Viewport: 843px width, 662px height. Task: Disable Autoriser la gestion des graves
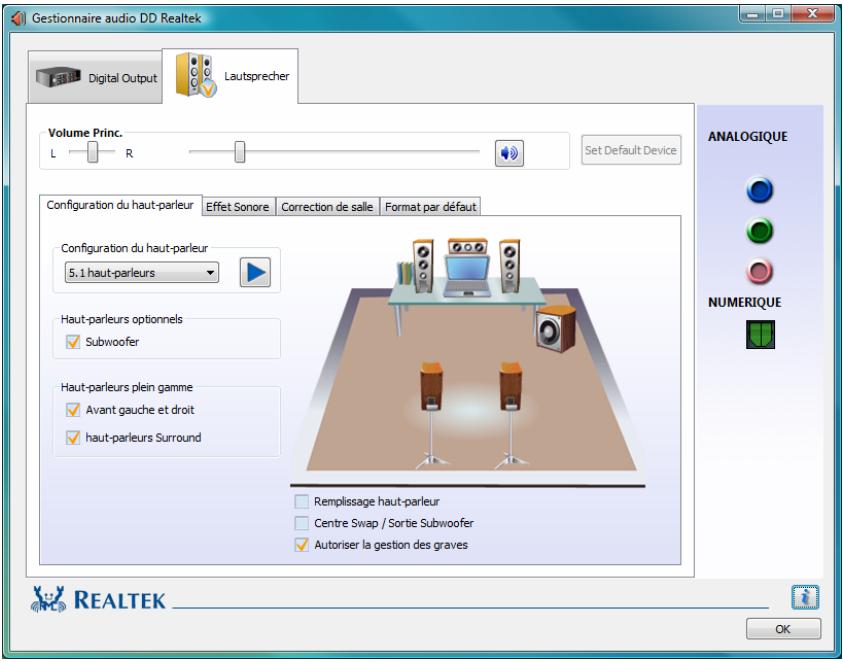(x=302, y=545)
